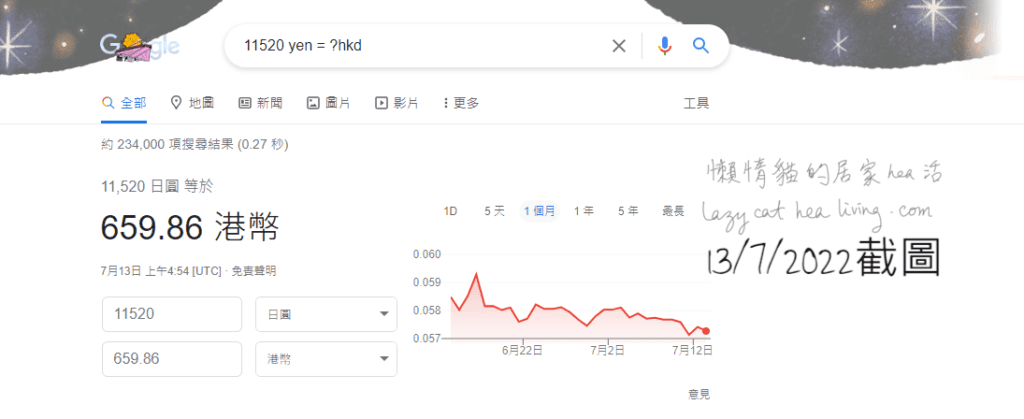Select the 5 天 chart range
1024x419 pixels.
494,211
